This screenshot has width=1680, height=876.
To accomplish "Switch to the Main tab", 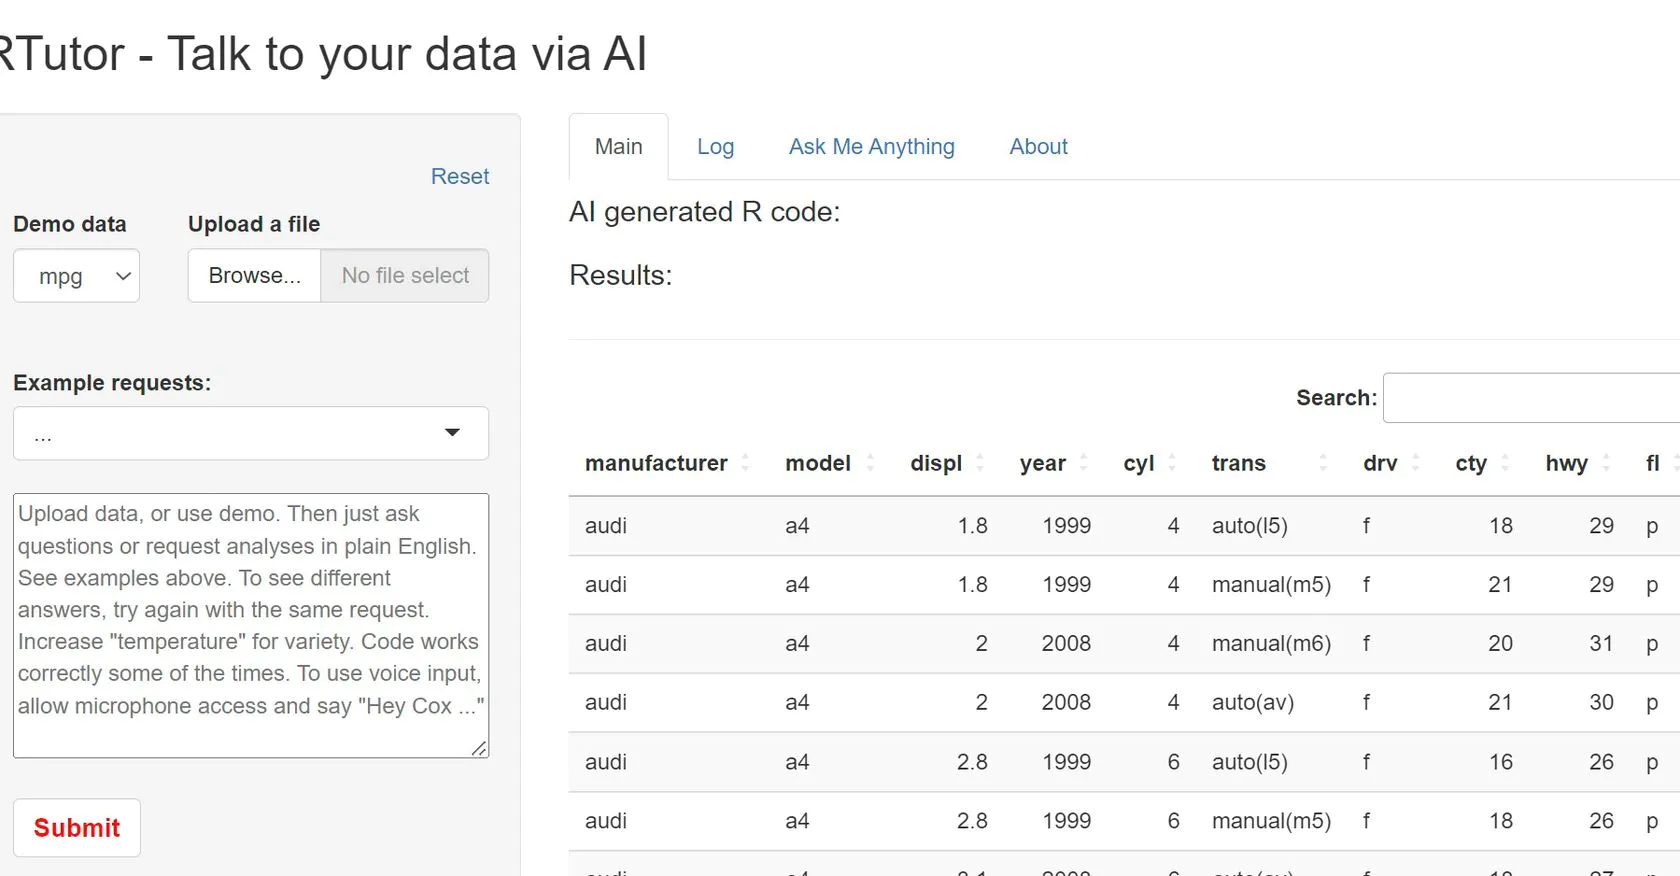I will 618,147.
